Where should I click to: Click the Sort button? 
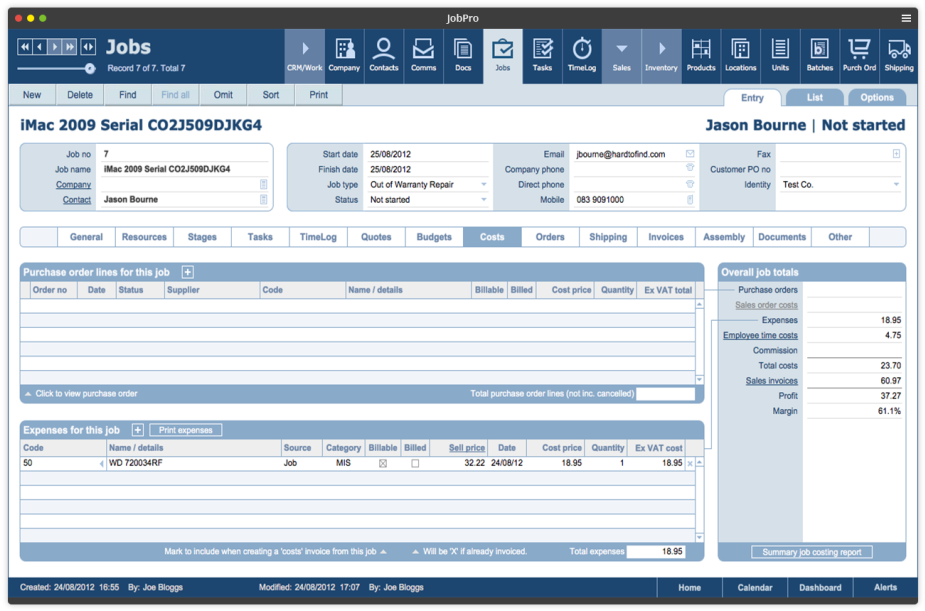pyautogui.click(x=271, y=95)
